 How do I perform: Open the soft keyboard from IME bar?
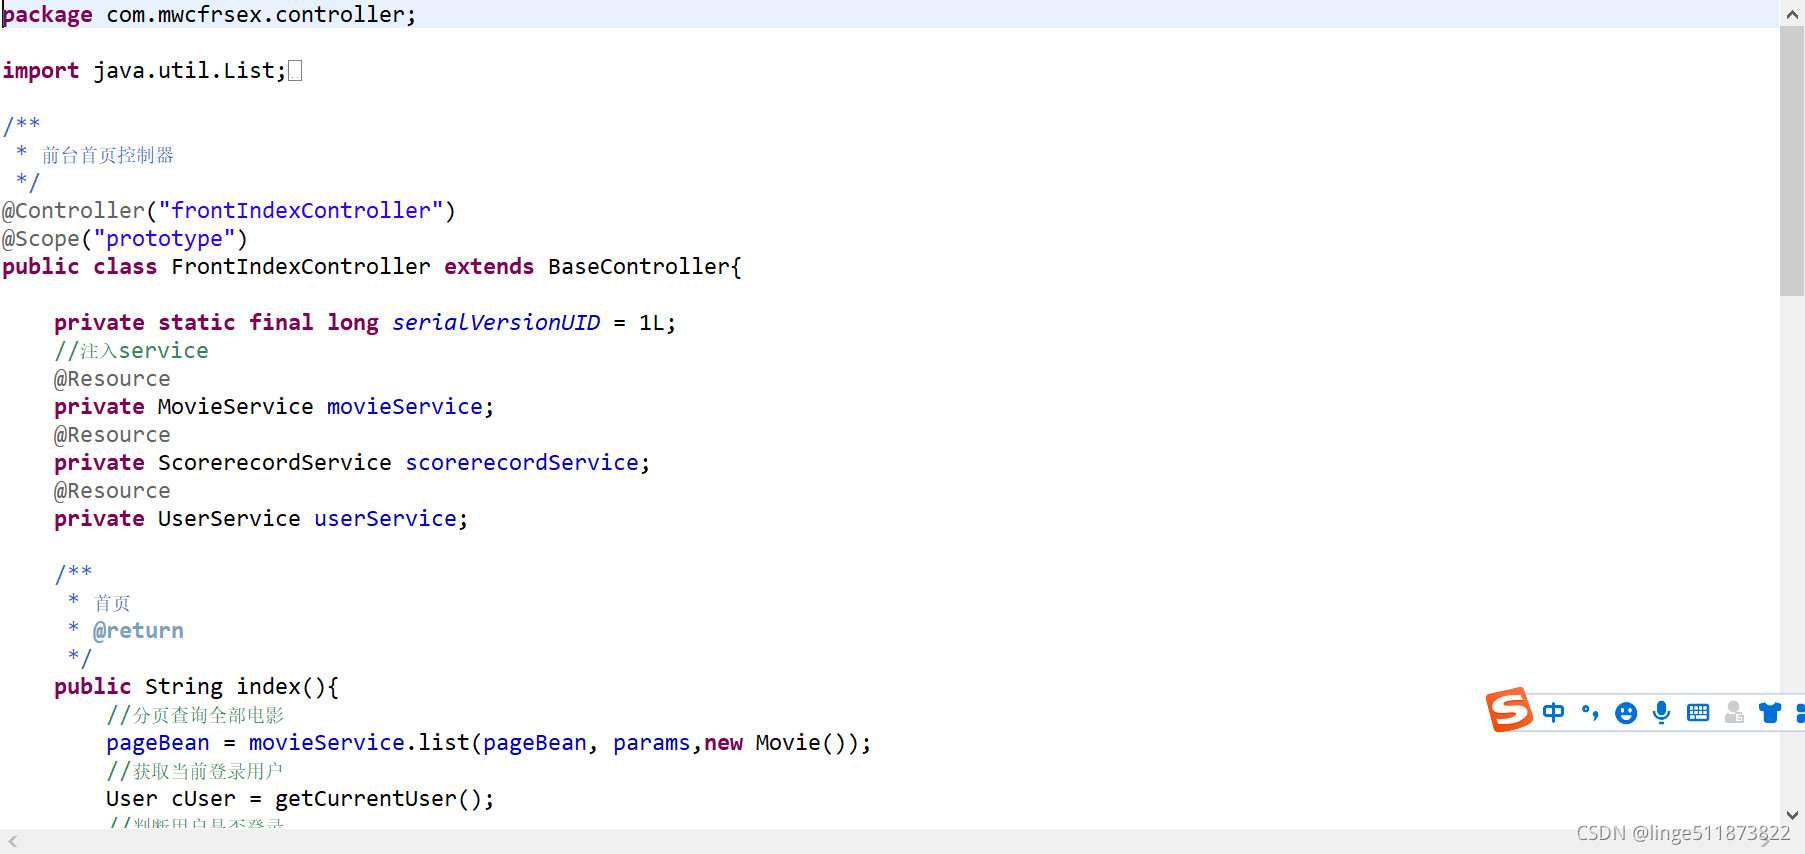pos(1698,713)
